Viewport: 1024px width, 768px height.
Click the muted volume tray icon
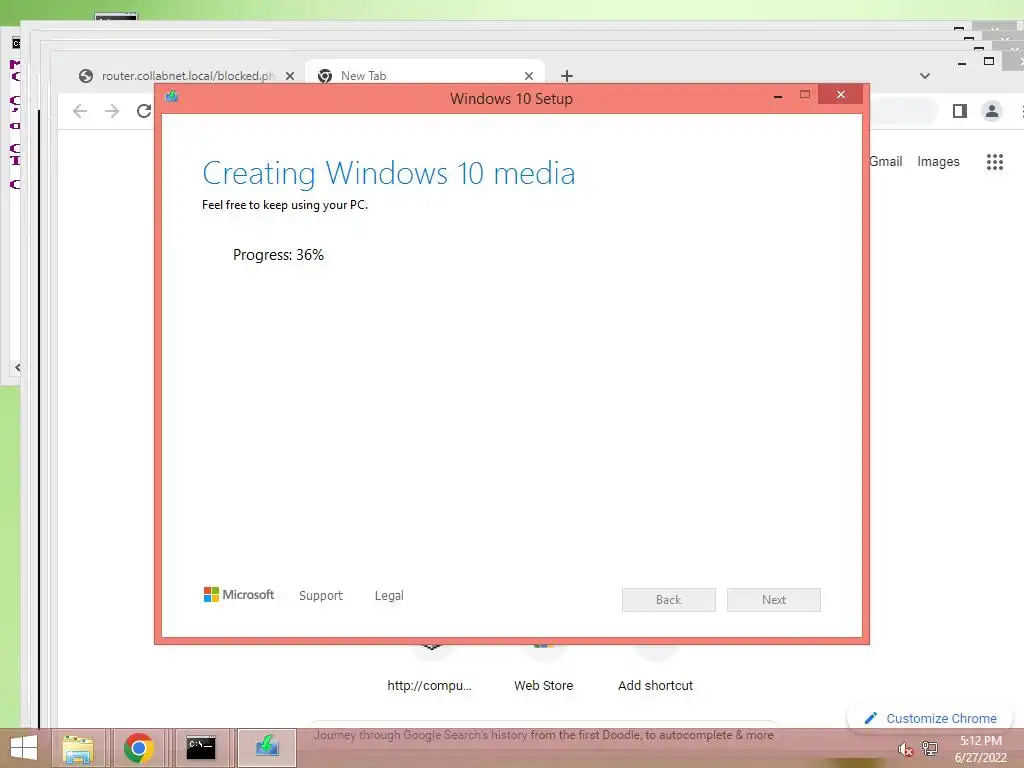click(905, 749)
